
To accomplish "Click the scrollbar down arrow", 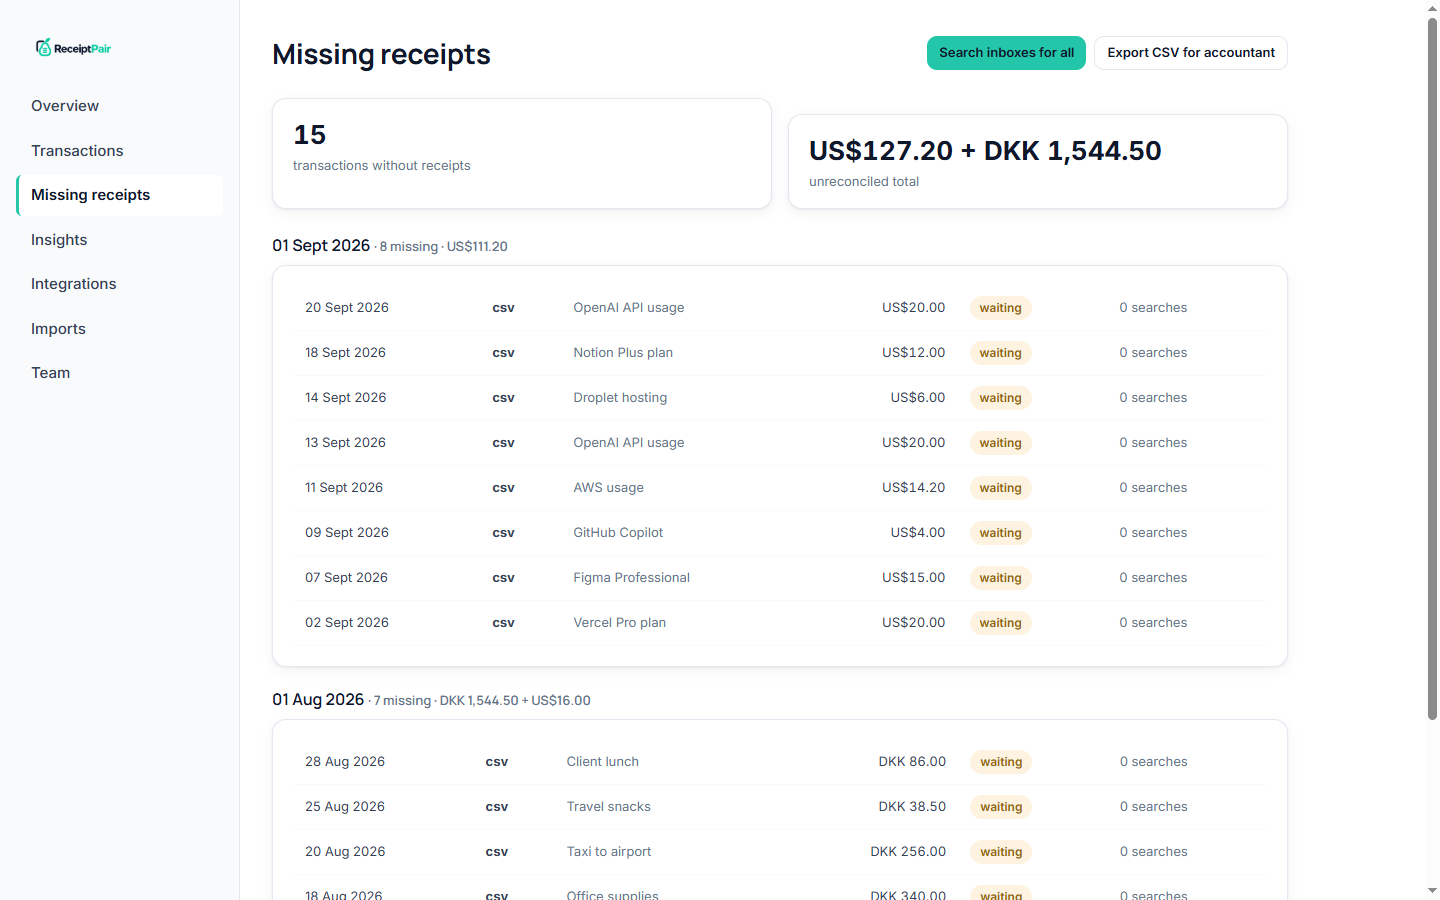I will 1432,890.
